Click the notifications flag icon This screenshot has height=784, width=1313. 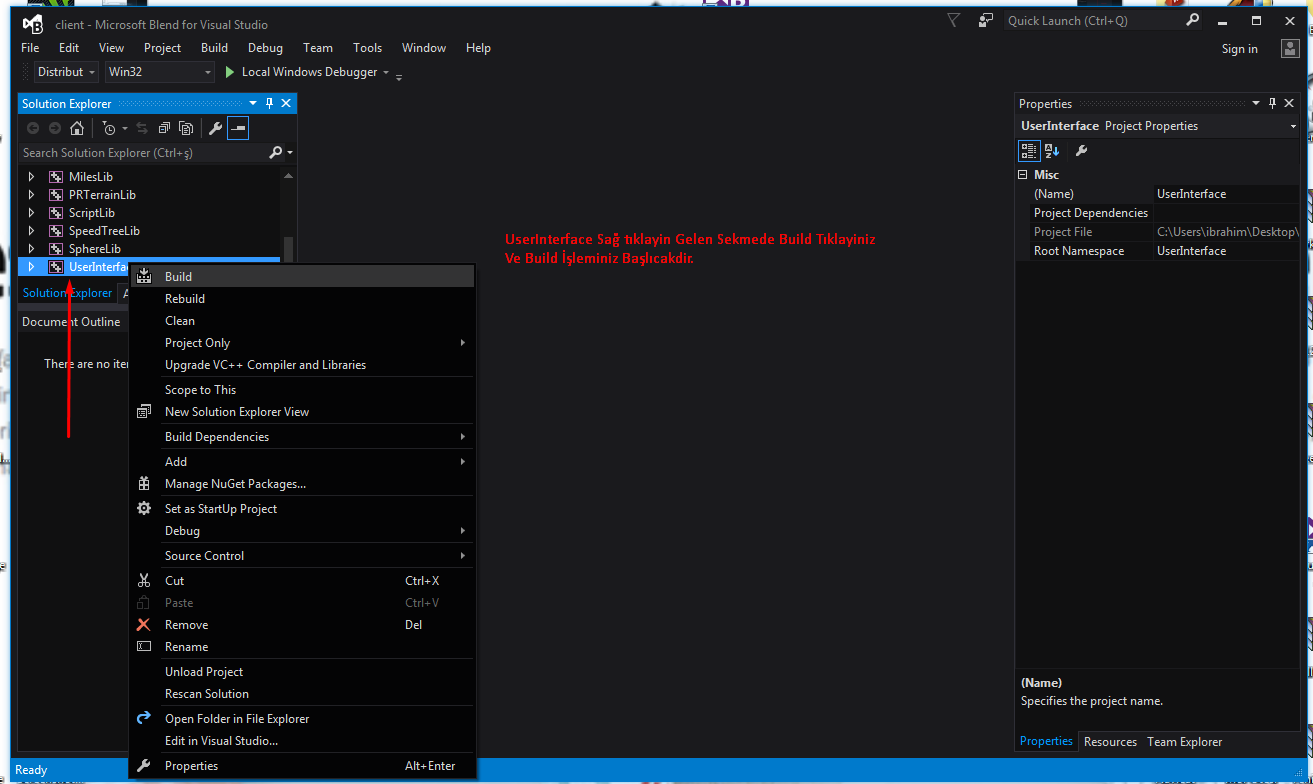tap(953, 20)
